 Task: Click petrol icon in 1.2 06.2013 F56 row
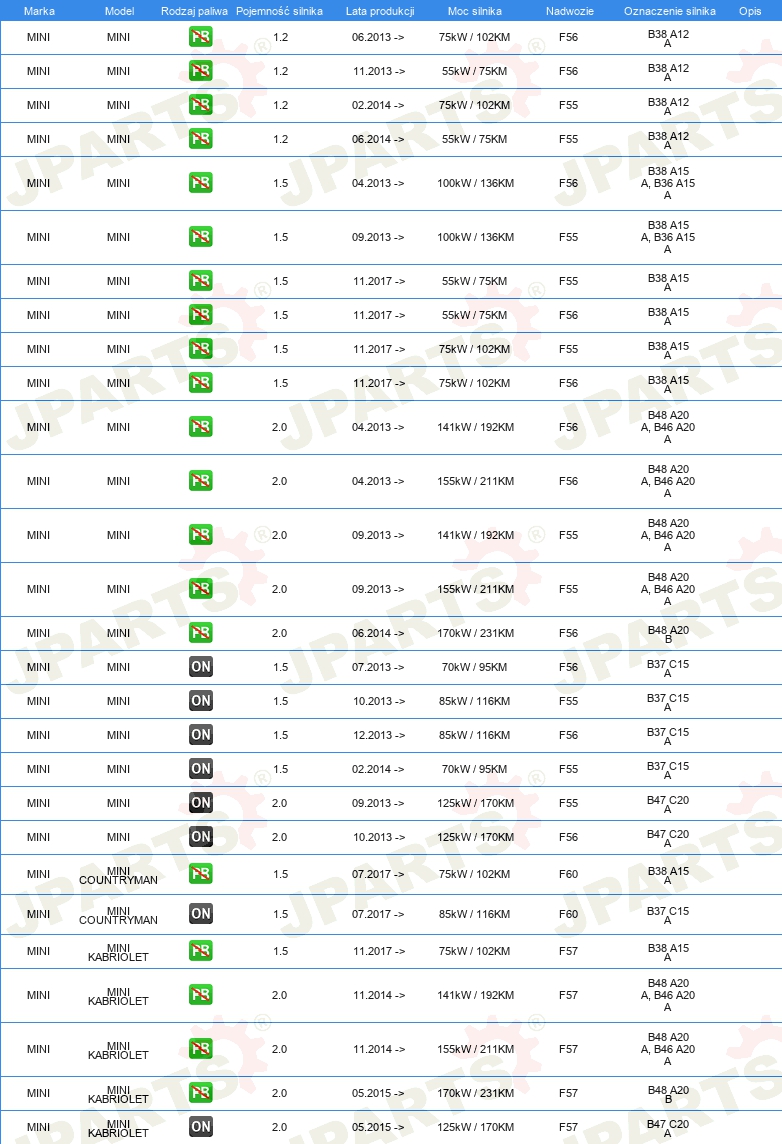click(x=201, y=36)
